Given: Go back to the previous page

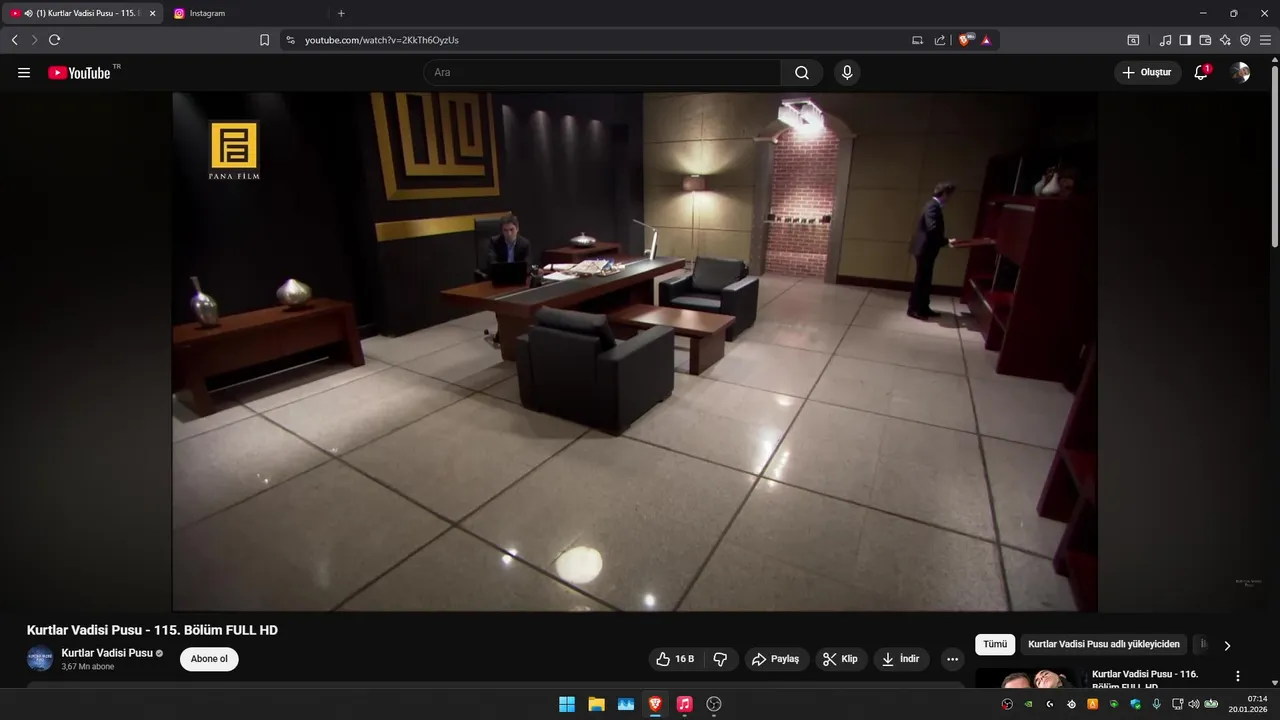Looking at the screenshot, I should click(14, 40).
